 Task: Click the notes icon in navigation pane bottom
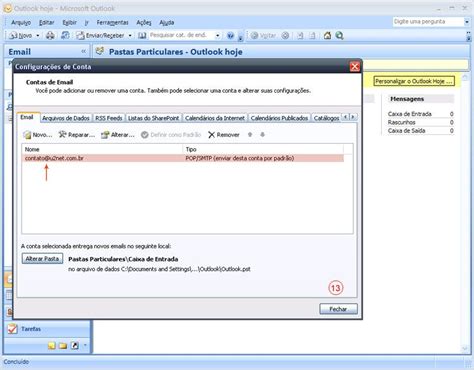click(52, 346)
